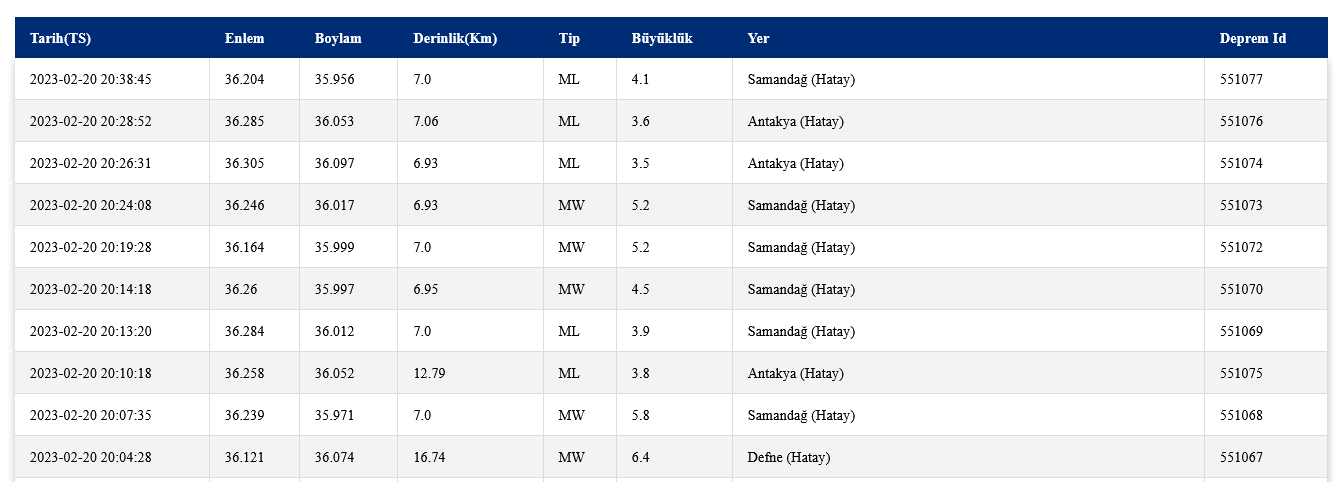The image size is (1334, 482).
Task: Click the latitude 36.26 cell
Action: 240,289
